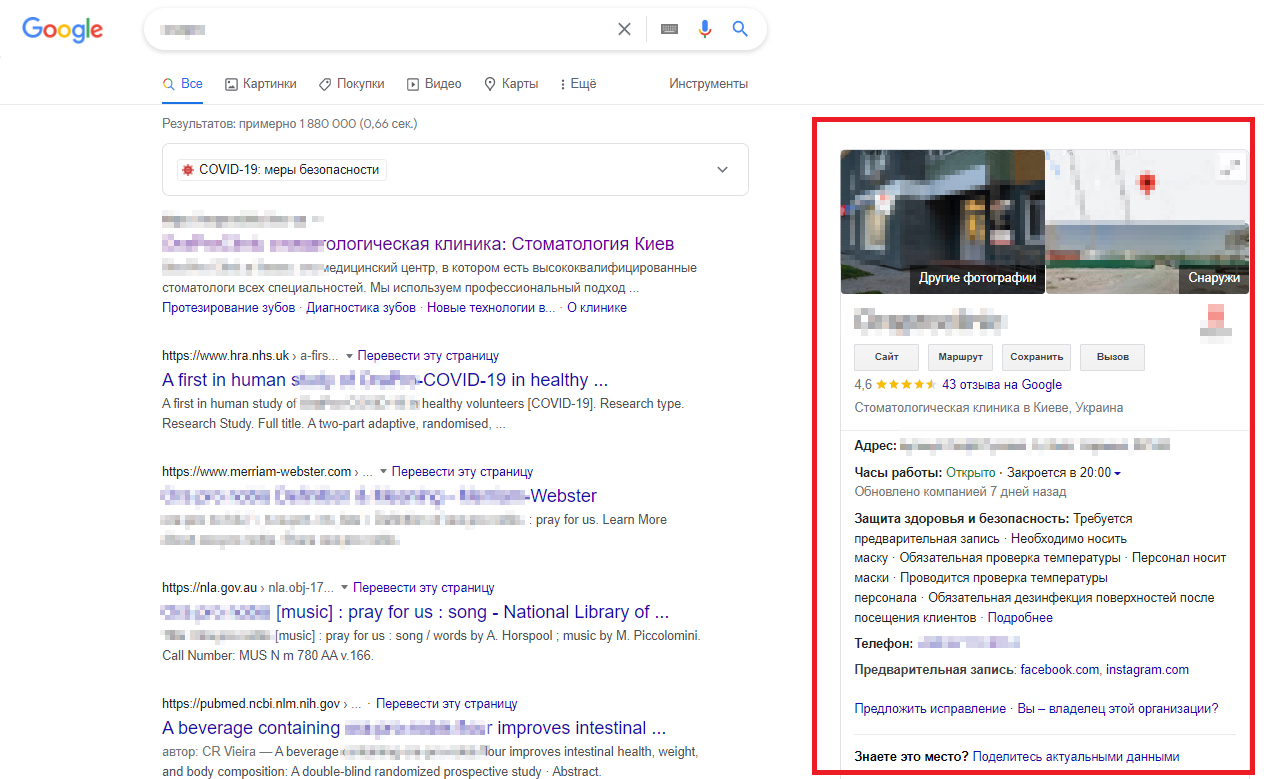Start the search via blue magnifier icon
This screenshot has height=779, width=1264.
[740, 28]
